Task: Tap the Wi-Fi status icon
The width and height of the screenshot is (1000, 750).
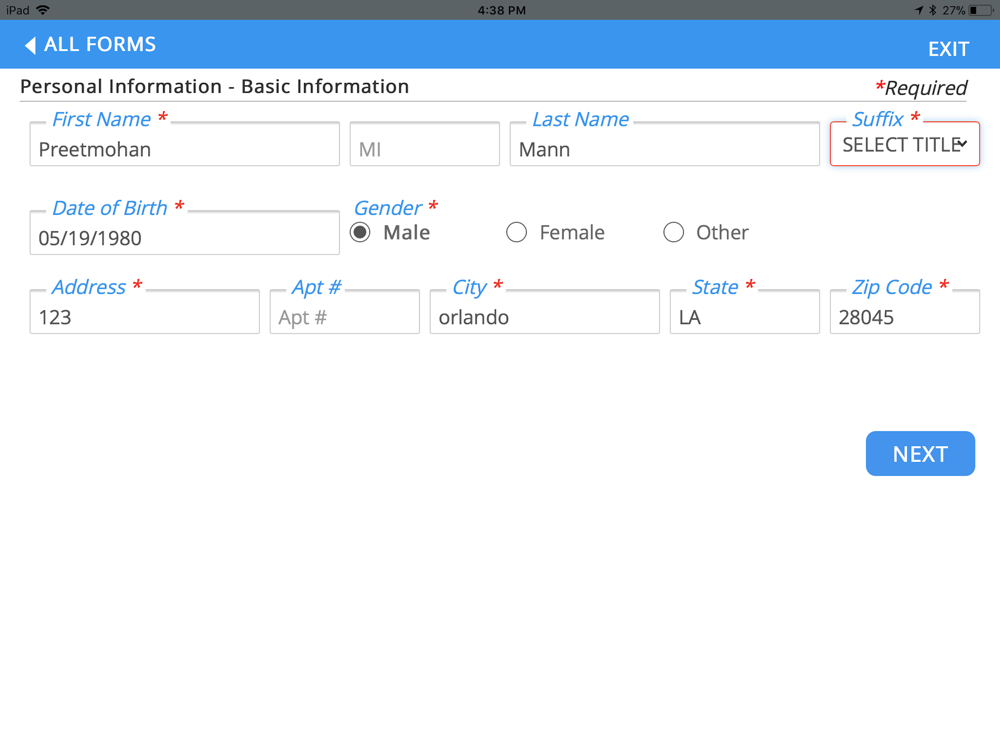Action: click(x=43, y=10)
